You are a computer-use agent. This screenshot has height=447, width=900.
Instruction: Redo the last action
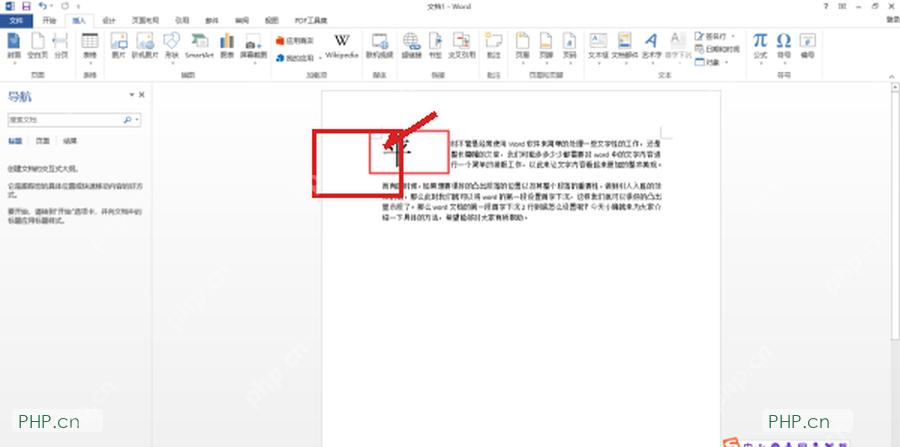65,6
